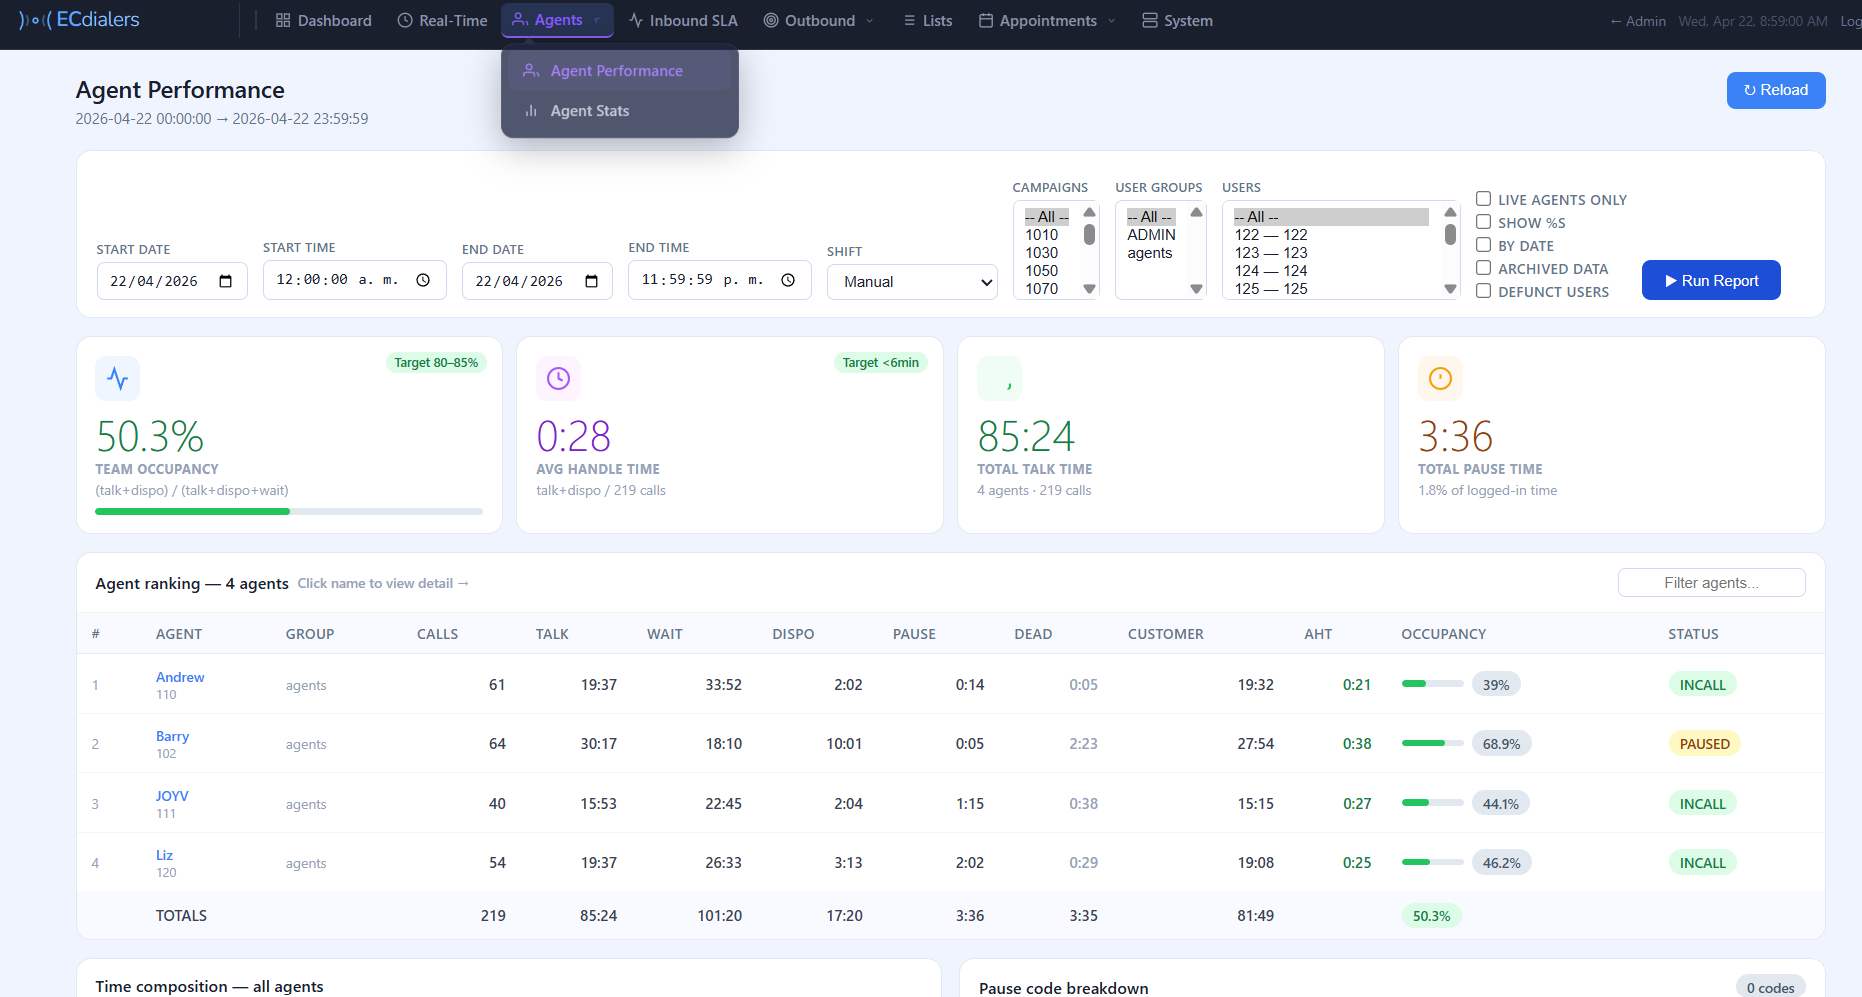Click the Users list scroll up arrow
The height and width of the screenshot is (997, 1862).
tap(1450, 212)
